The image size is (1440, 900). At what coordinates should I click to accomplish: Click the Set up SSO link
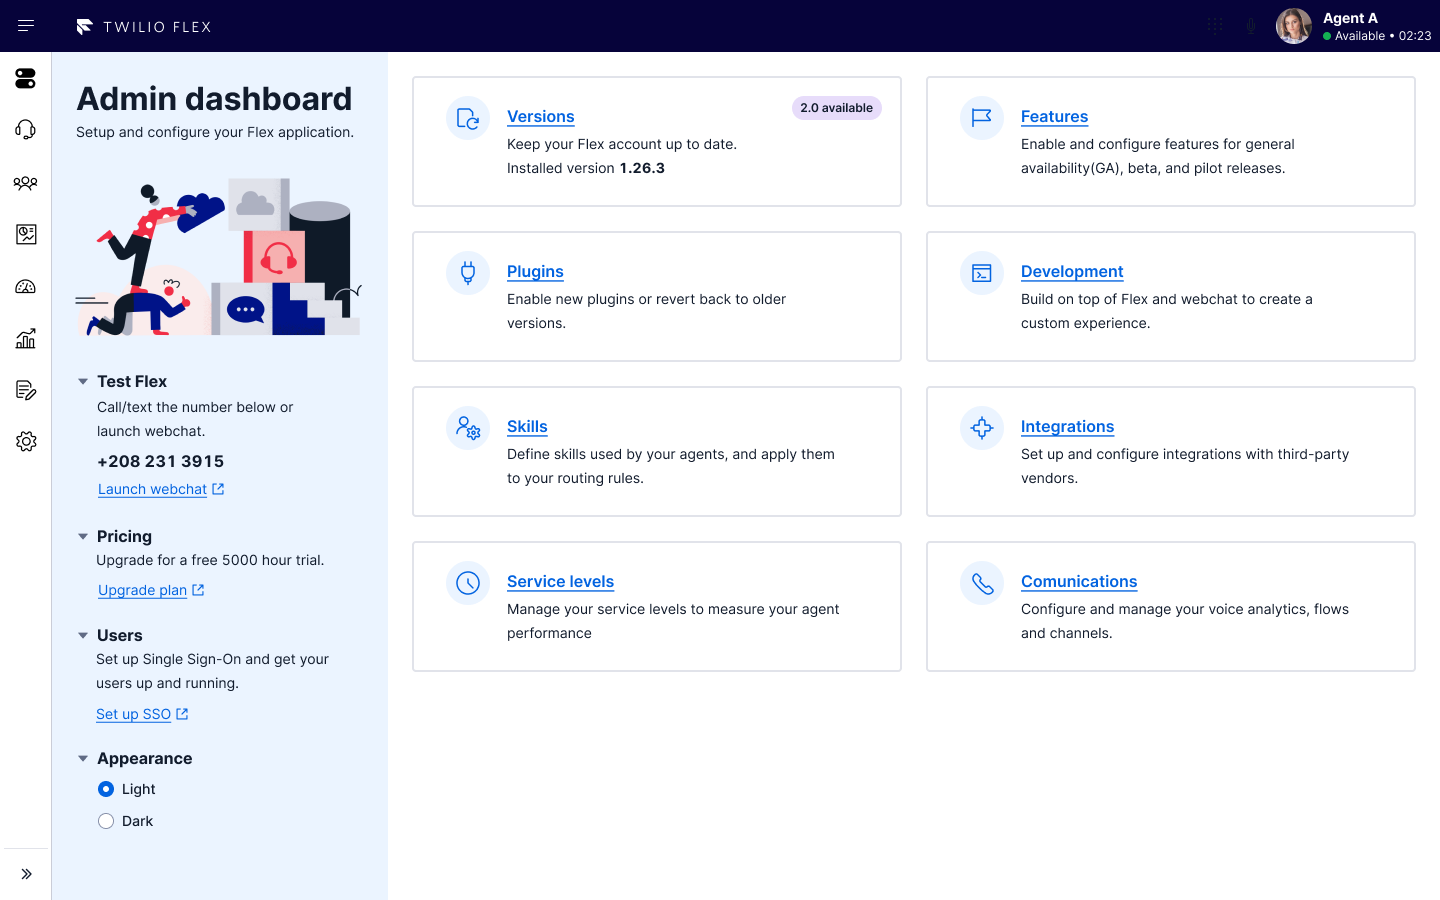pos(142,714)
